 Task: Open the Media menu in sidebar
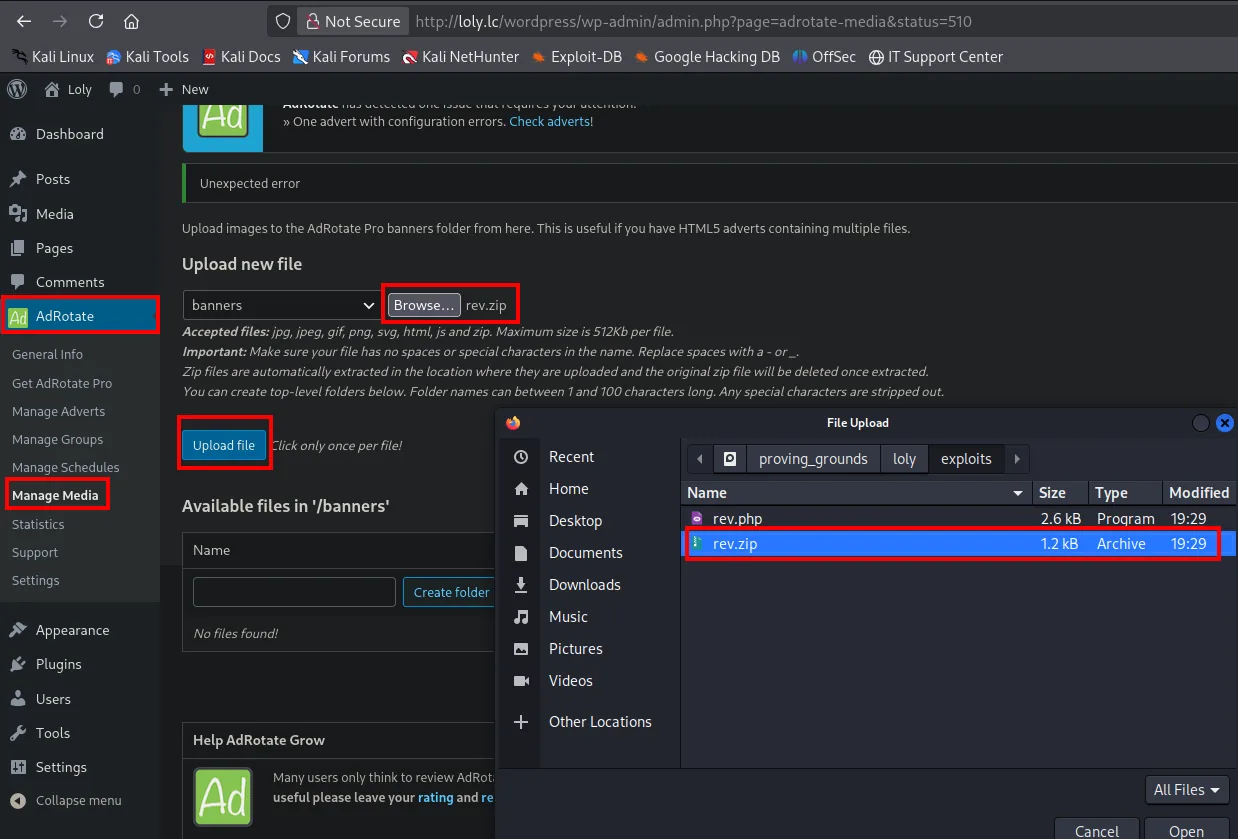pos(80,213)
